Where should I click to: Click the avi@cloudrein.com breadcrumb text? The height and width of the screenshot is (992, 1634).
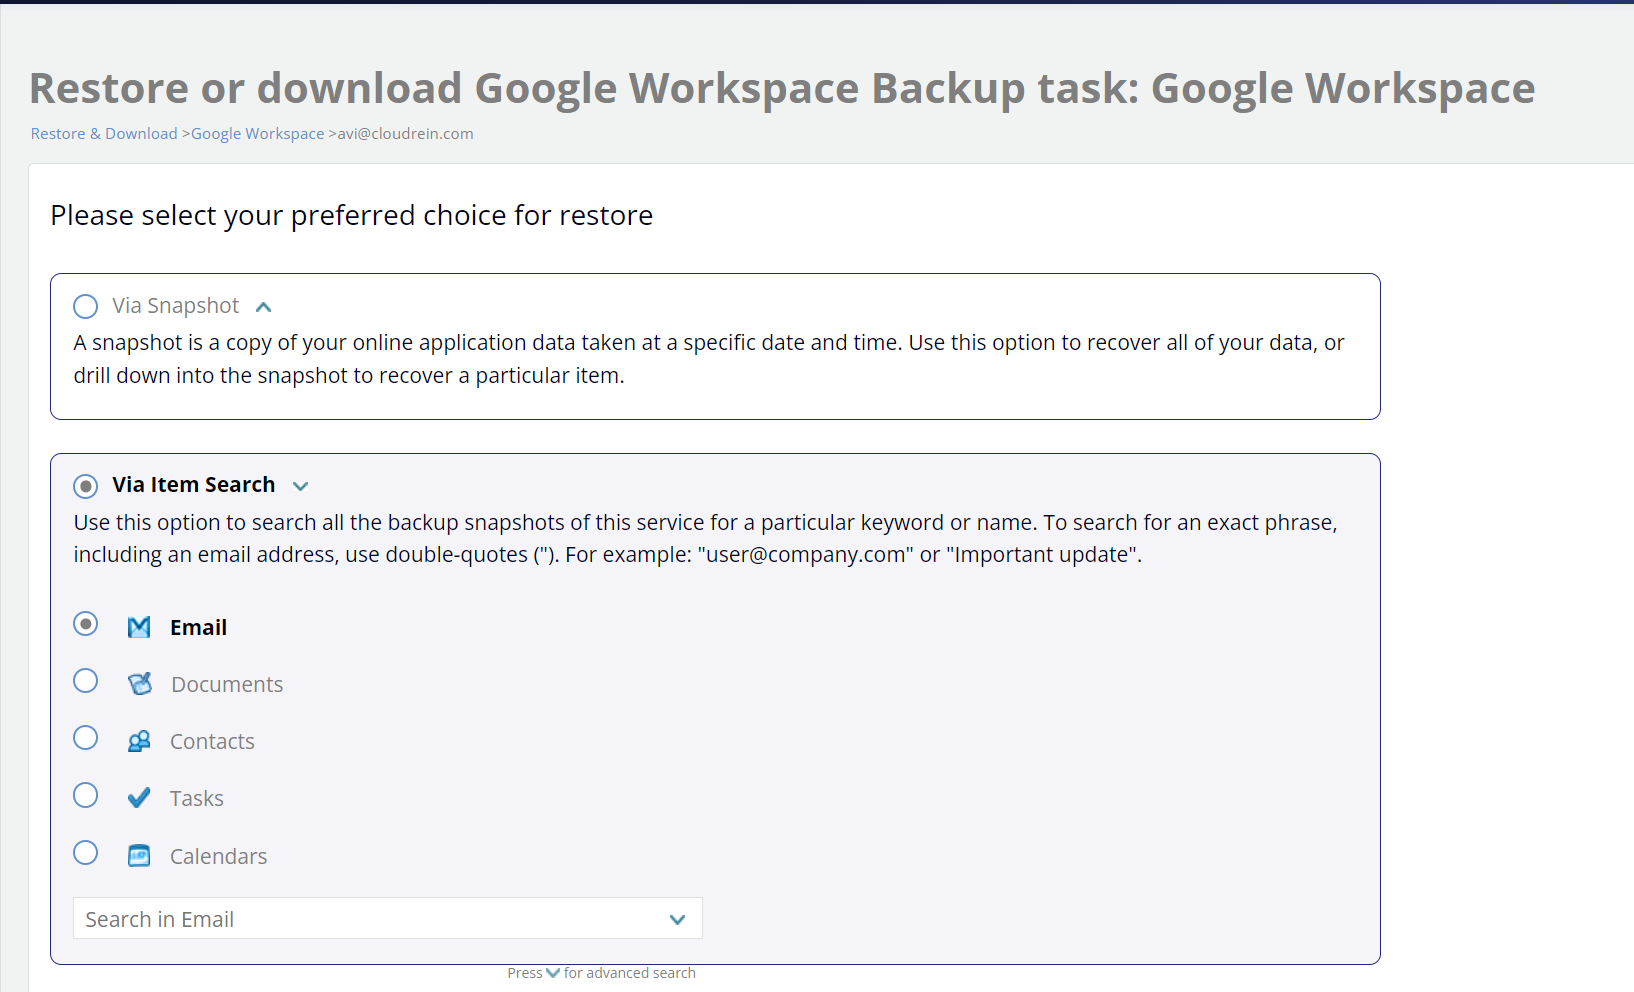pyautogui.click(x=405, y=134)
